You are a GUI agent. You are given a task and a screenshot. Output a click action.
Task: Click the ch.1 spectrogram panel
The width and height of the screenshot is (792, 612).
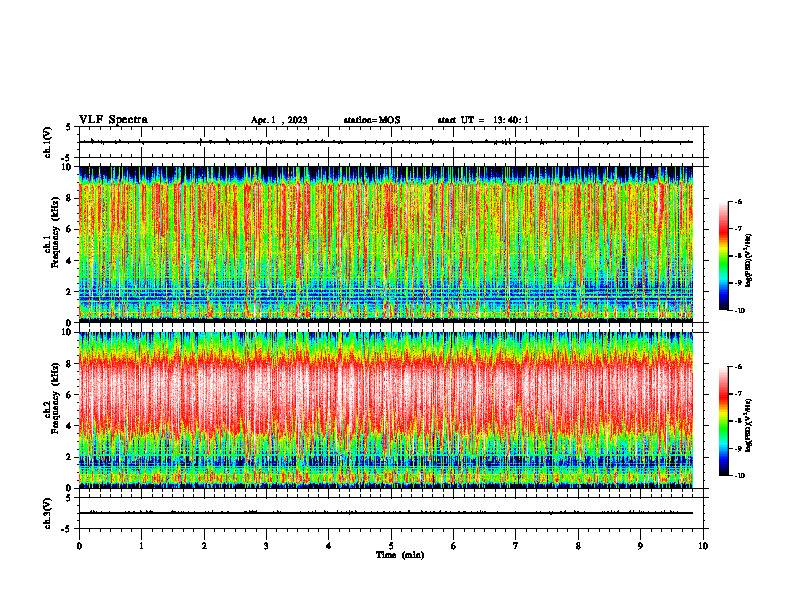[x=386, y=244]
